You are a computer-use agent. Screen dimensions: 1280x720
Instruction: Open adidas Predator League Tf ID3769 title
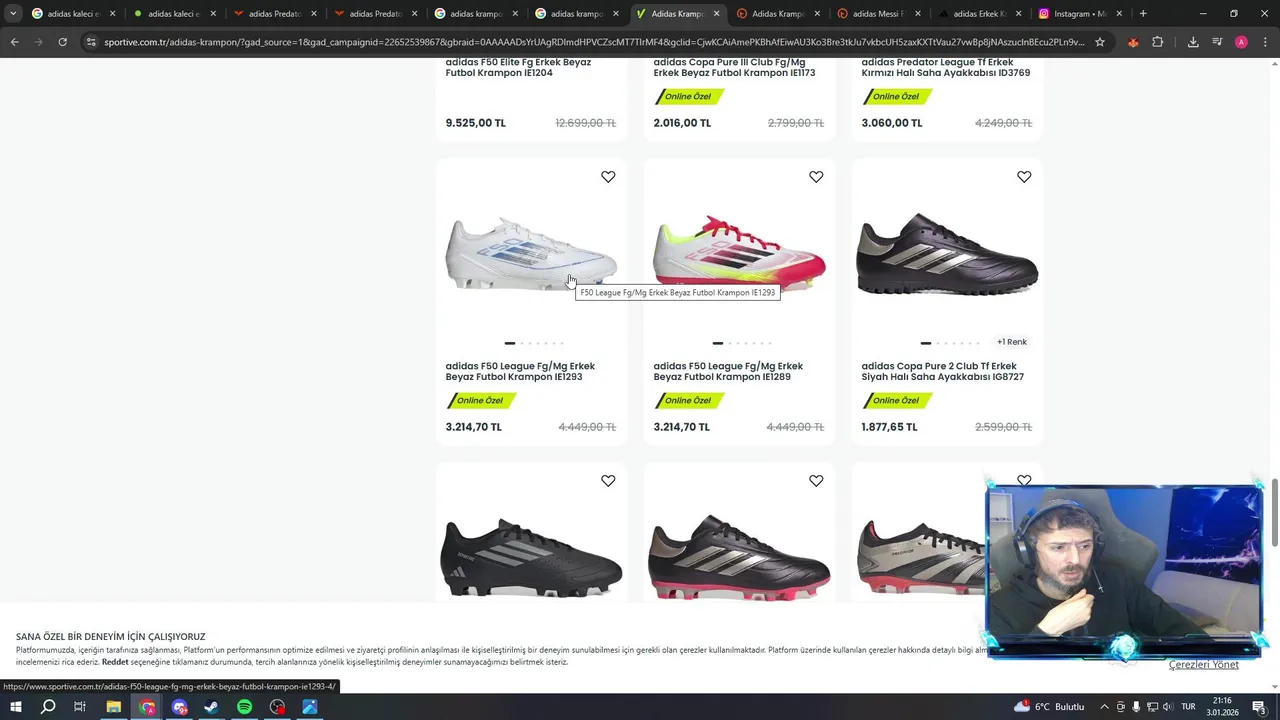[x=945, y=67]
